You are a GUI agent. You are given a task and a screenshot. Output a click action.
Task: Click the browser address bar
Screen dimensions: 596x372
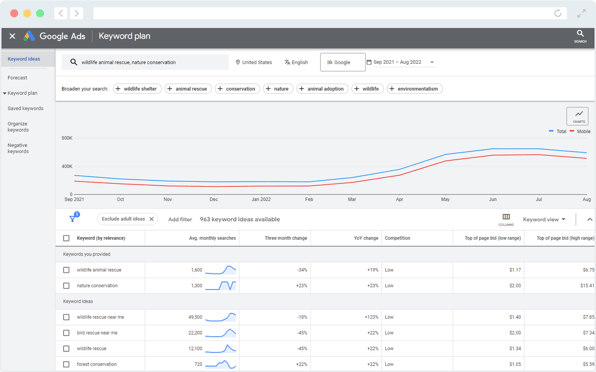[x=330, y=13]
